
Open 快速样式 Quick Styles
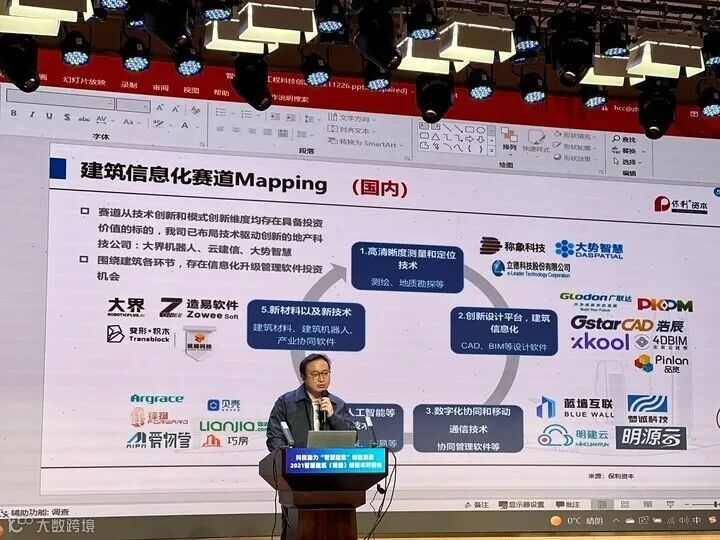pyautogui.click(x=535, y=141)
